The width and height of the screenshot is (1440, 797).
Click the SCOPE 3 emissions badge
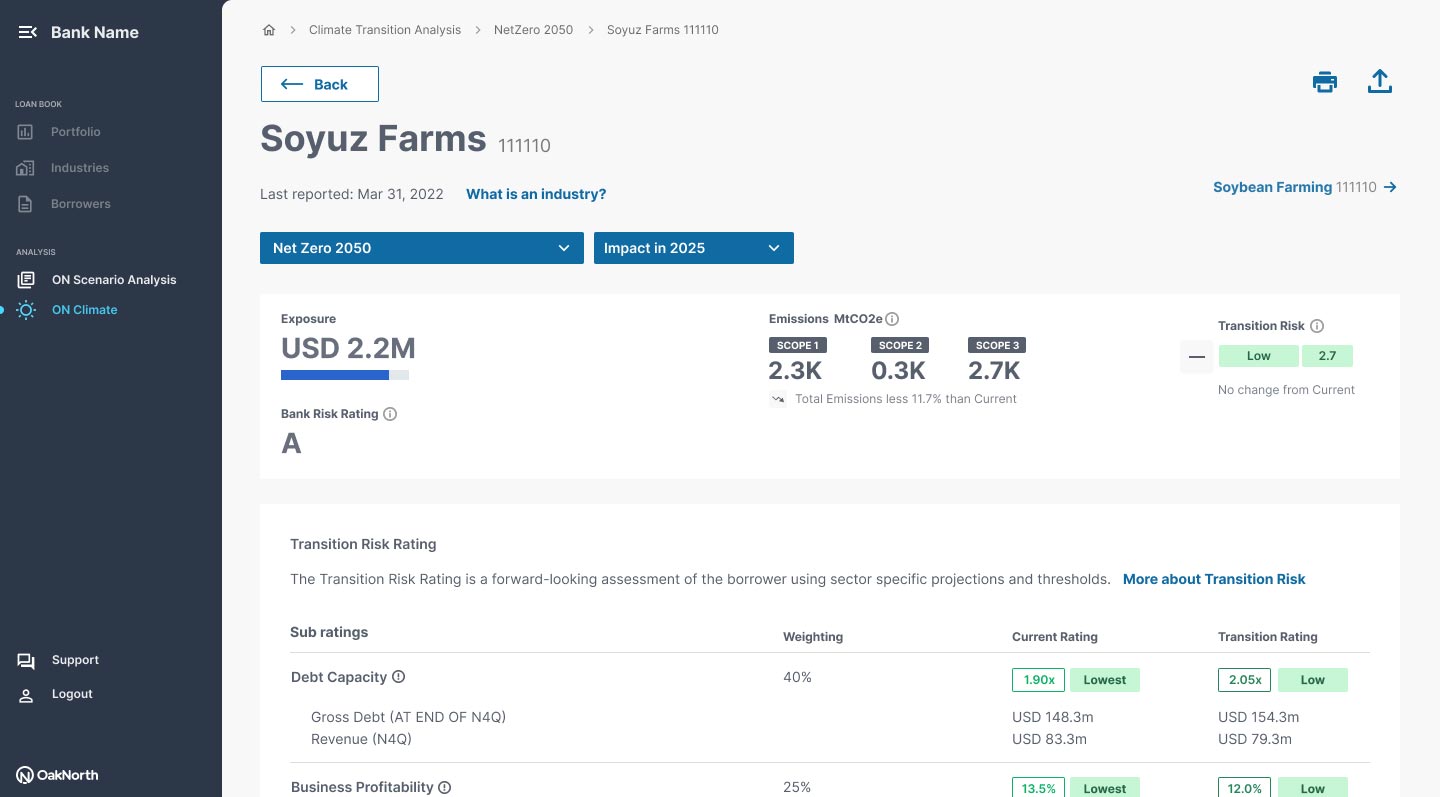coord(997,345)
